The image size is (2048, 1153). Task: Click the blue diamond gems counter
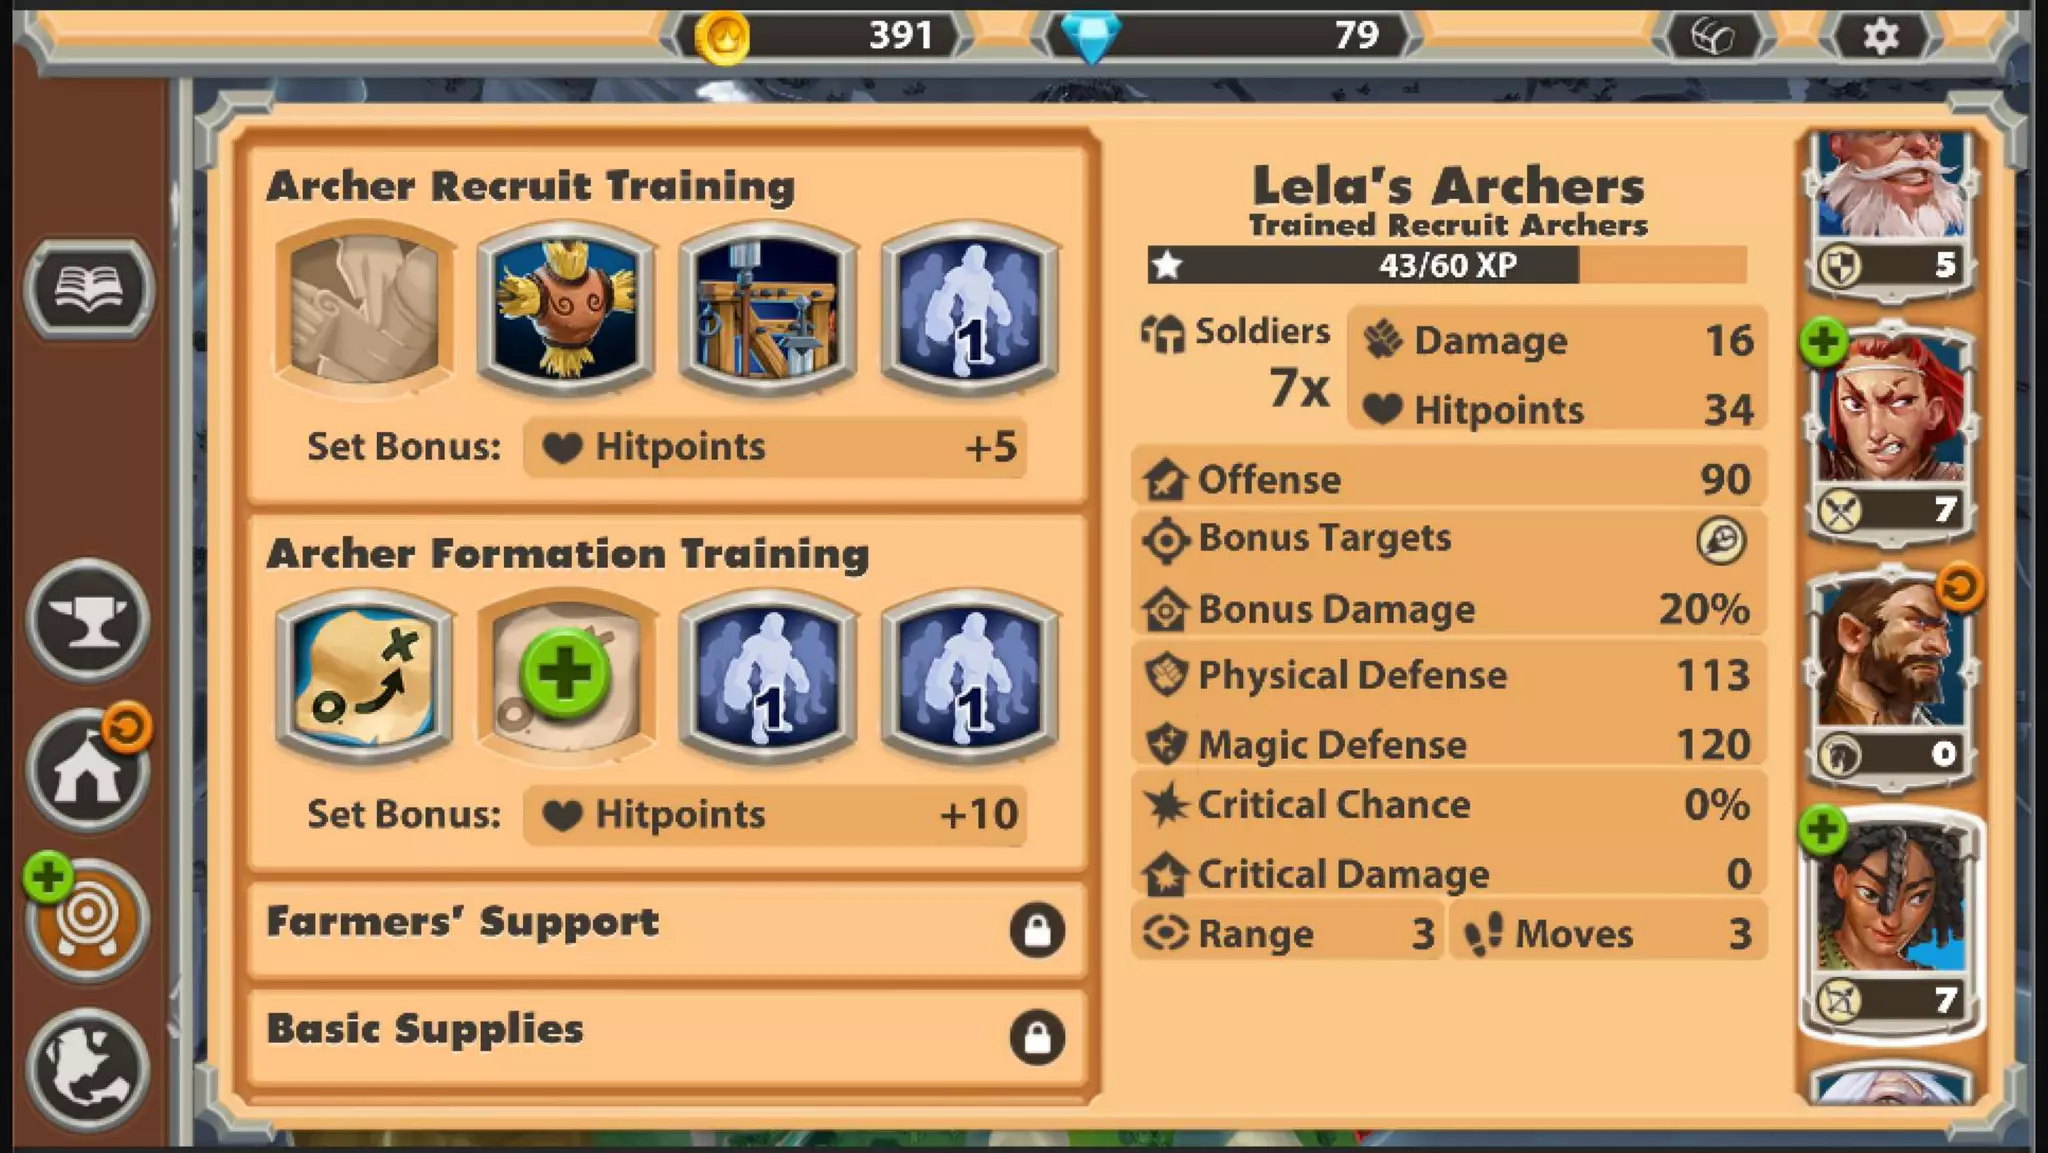[1228, 37]
